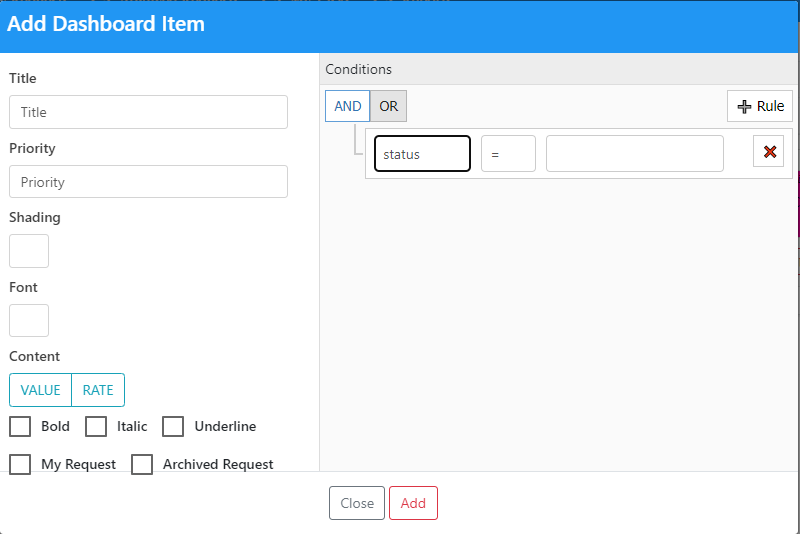Check the Underline option
Viewport: 800px width, 534px height.
point(173,427)
